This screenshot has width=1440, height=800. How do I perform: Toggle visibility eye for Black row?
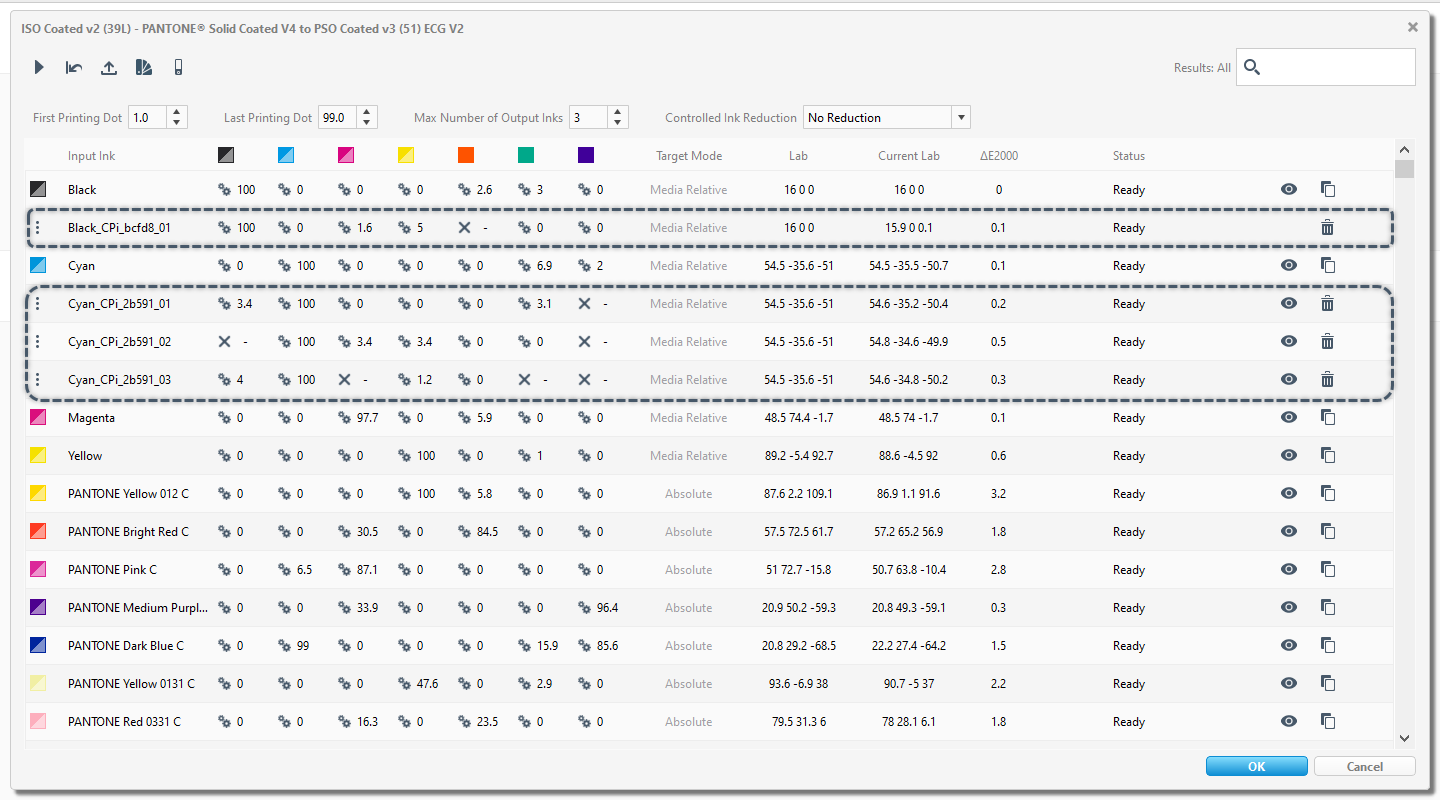1289,189
